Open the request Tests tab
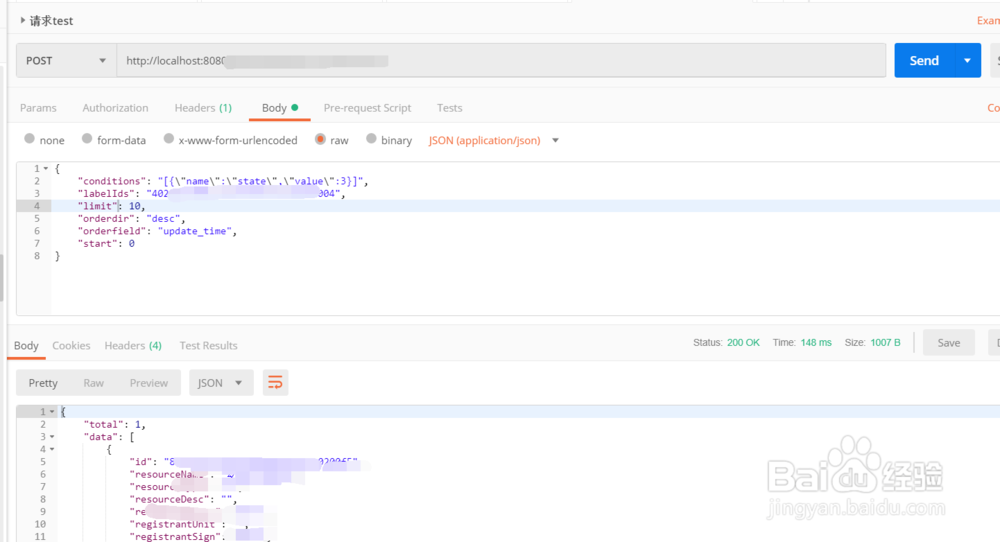 click(449, 108)
